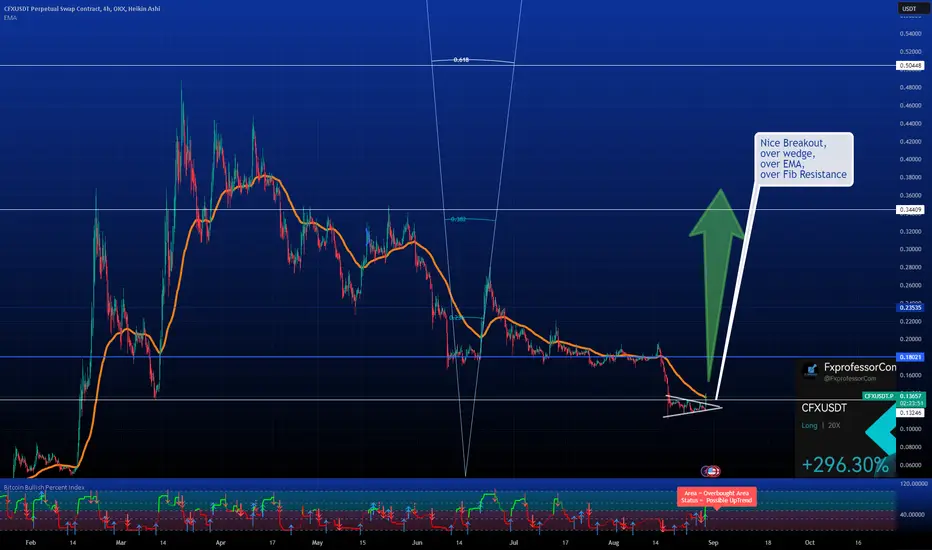Click the 120.00000 indicator scale value
The width and height of the screenshot is (932, 550).
(x=914, y=484)
